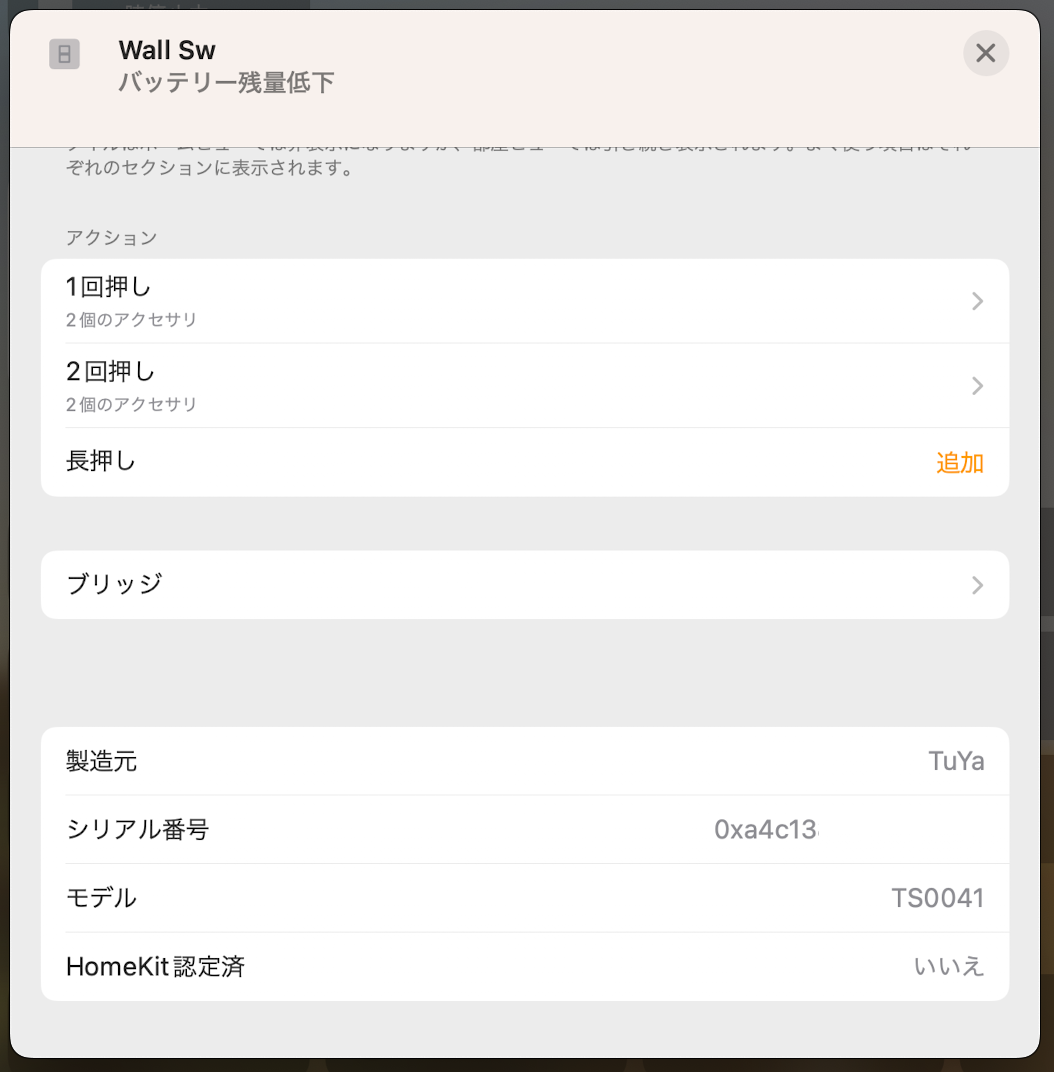Select the 1回押し action label

click(108, 288)
